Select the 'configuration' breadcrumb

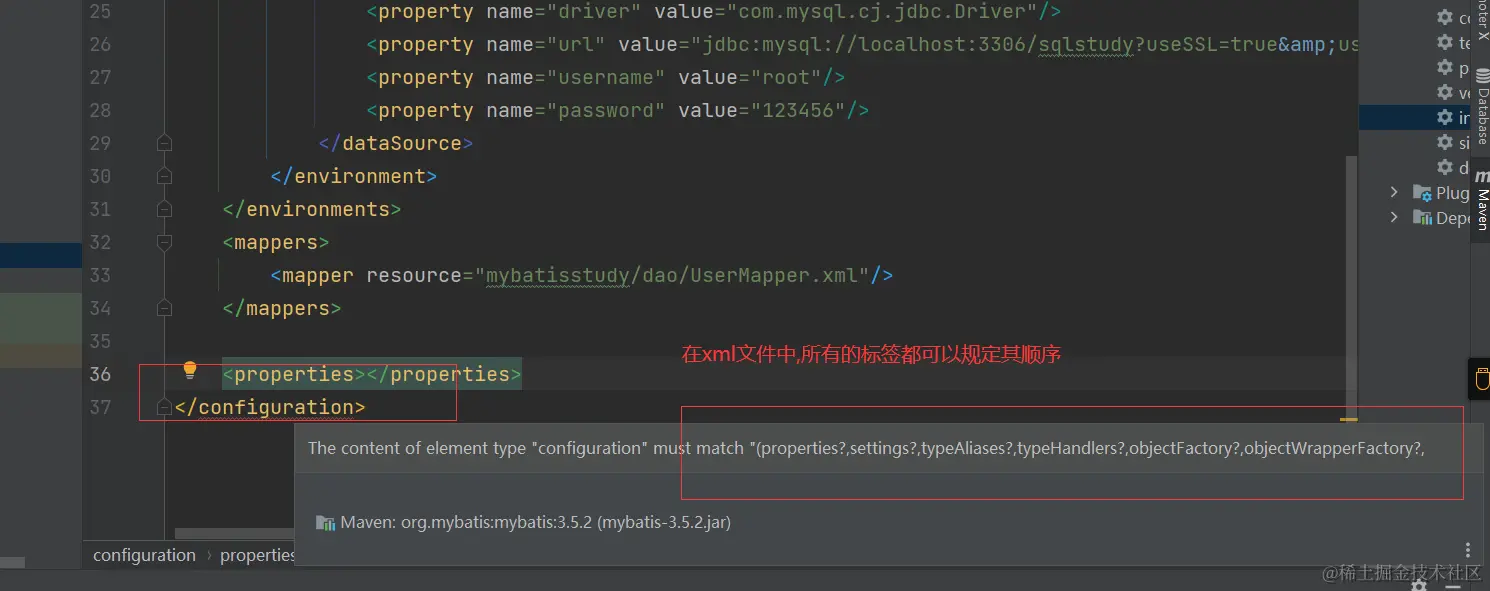pyautogui.click(x=144, y=555)
